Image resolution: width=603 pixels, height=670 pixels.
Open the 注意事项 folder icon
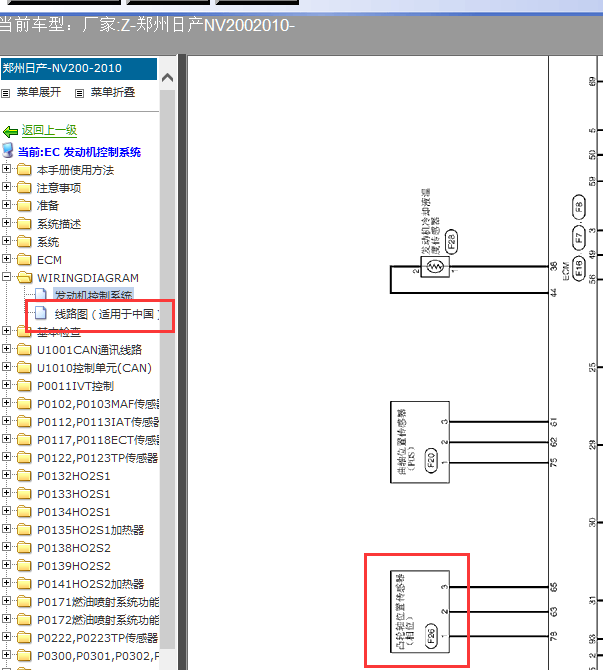tap(24, 188)
